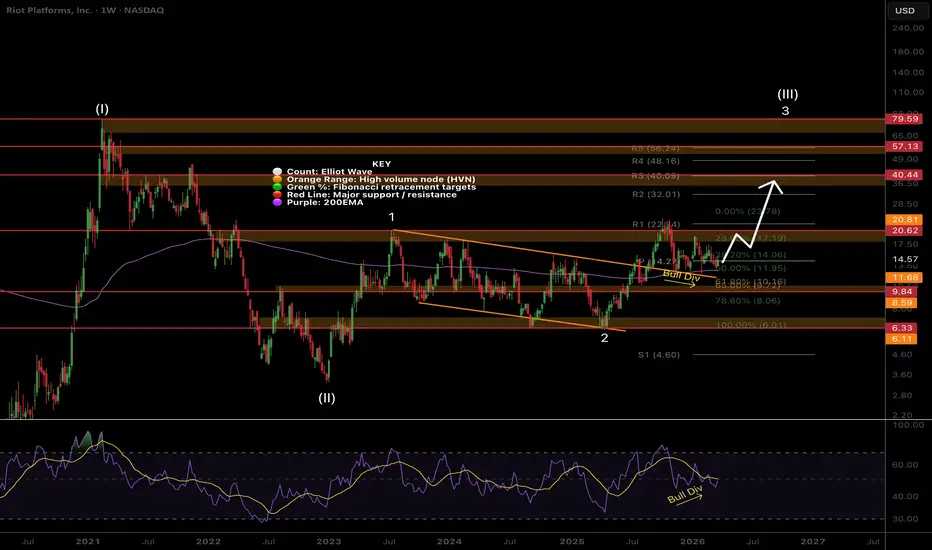Select the 40.44 red price label
Image resolution: width=932 pixels, height=550 pixels.
(x=905, y=175)
